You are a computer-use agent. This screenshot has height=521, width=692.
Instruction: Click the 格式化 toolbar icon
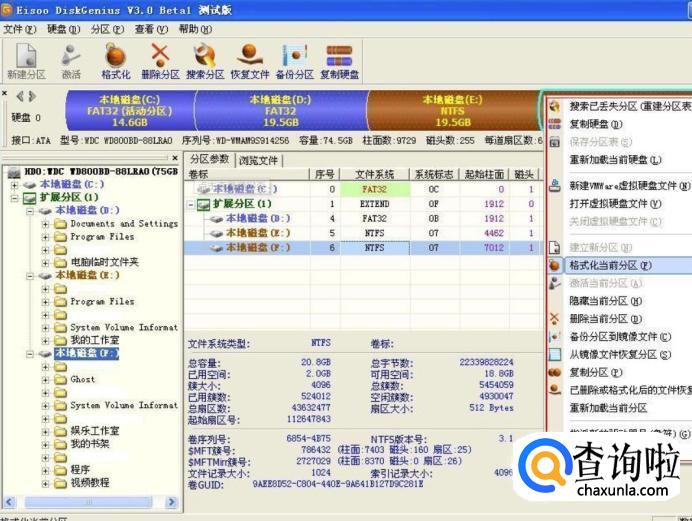click(116, 61)
